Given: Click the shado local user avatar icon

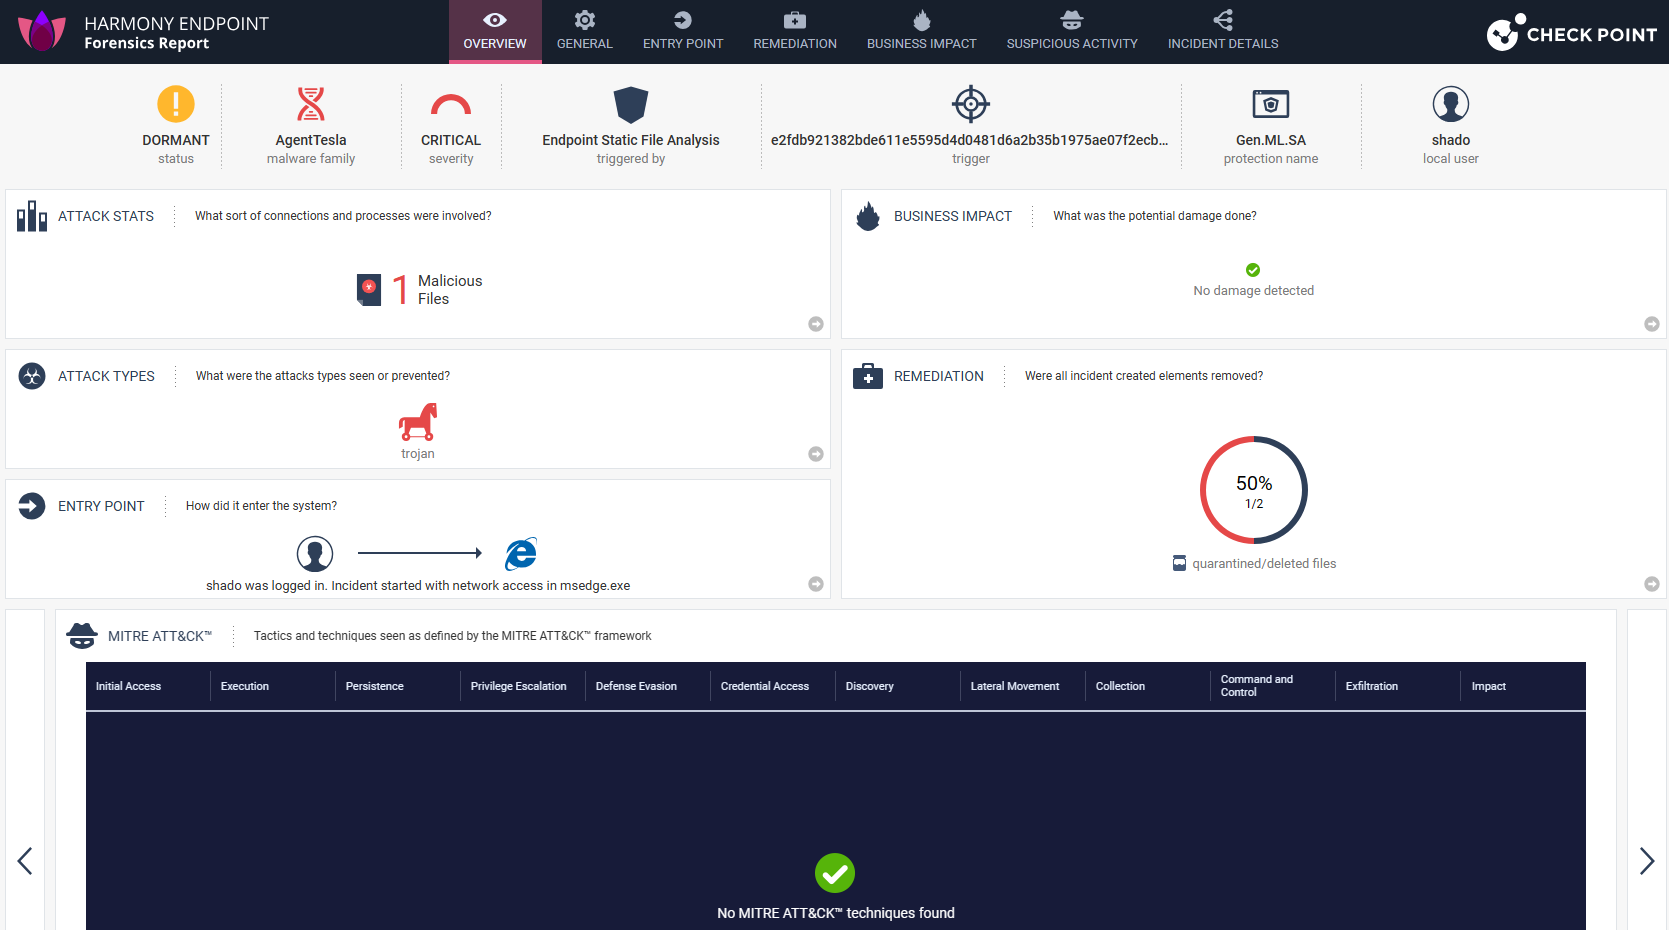Looking at the screenshot, I should point(1451,104).
